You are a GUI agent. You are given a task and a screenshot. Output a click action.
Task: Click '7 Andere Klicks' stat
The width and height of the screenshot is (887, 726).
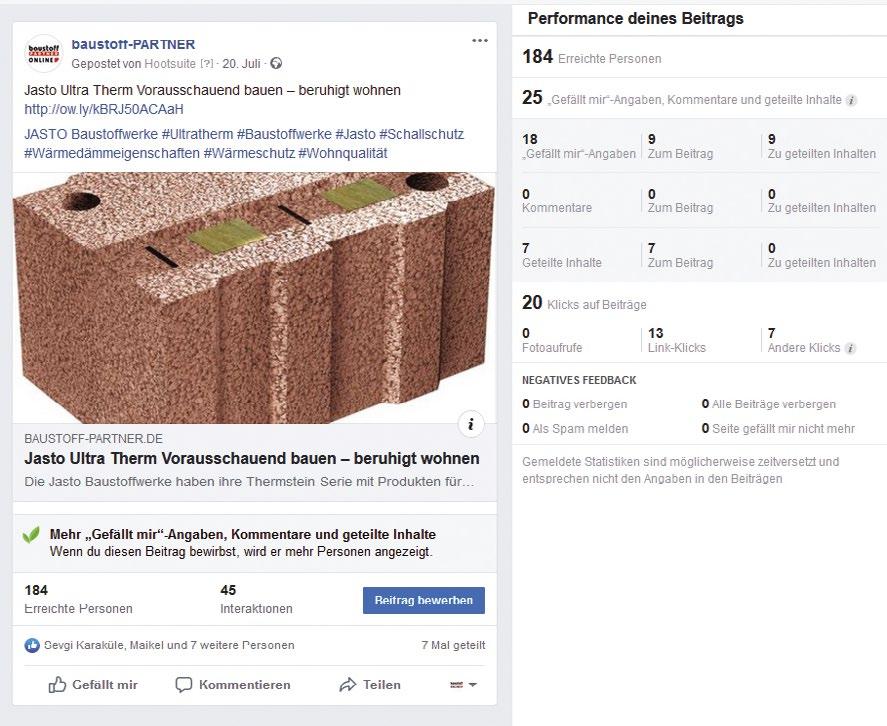click(804, 341)
